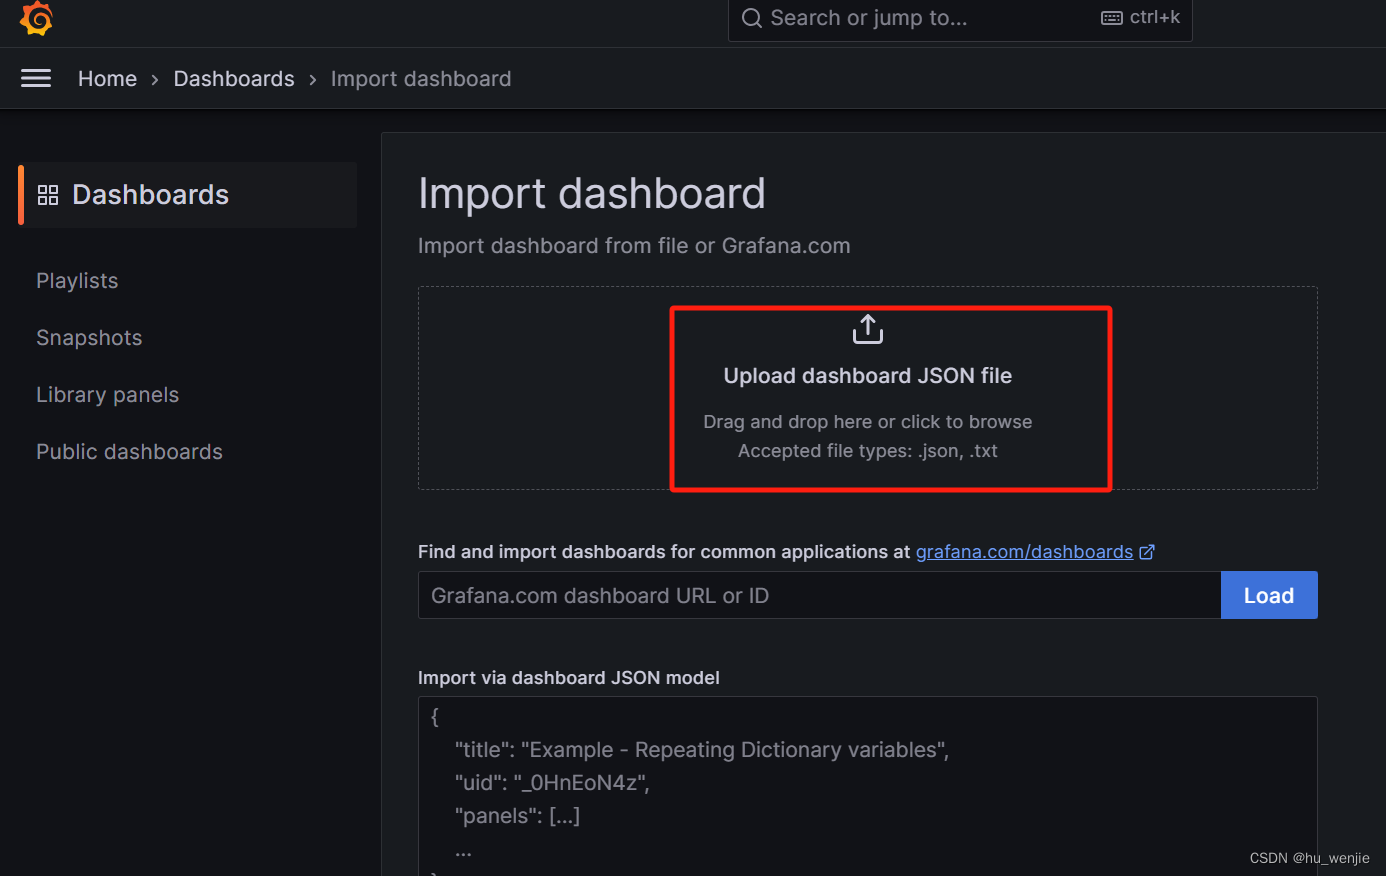Click 'Accepted file types: .json, .txt' text
Viewport: 1386px width, 876px height.
tap(868, 451)
